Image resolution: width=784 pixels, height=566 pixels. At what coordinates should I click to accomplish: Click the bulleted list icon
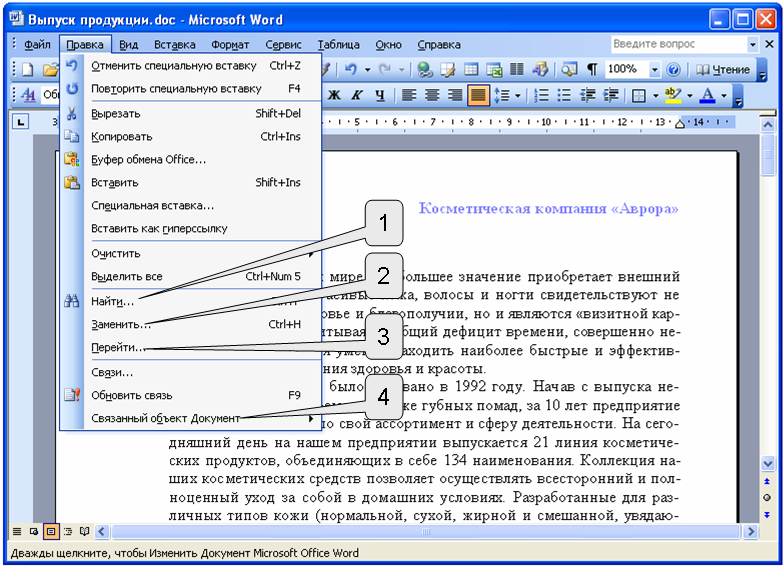tap(564, 95)
